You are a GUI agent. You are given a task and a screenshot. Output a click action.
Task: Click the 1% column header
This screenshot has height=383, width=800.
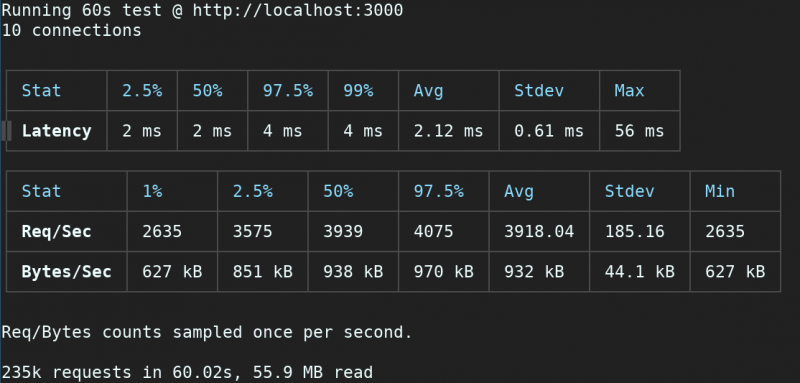[152, 191]
